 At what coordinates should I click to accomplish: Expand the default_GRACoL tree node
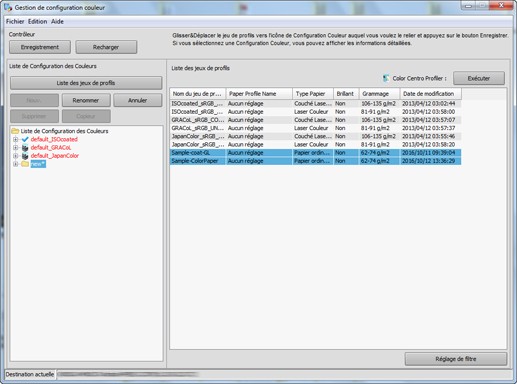[15, 148]
